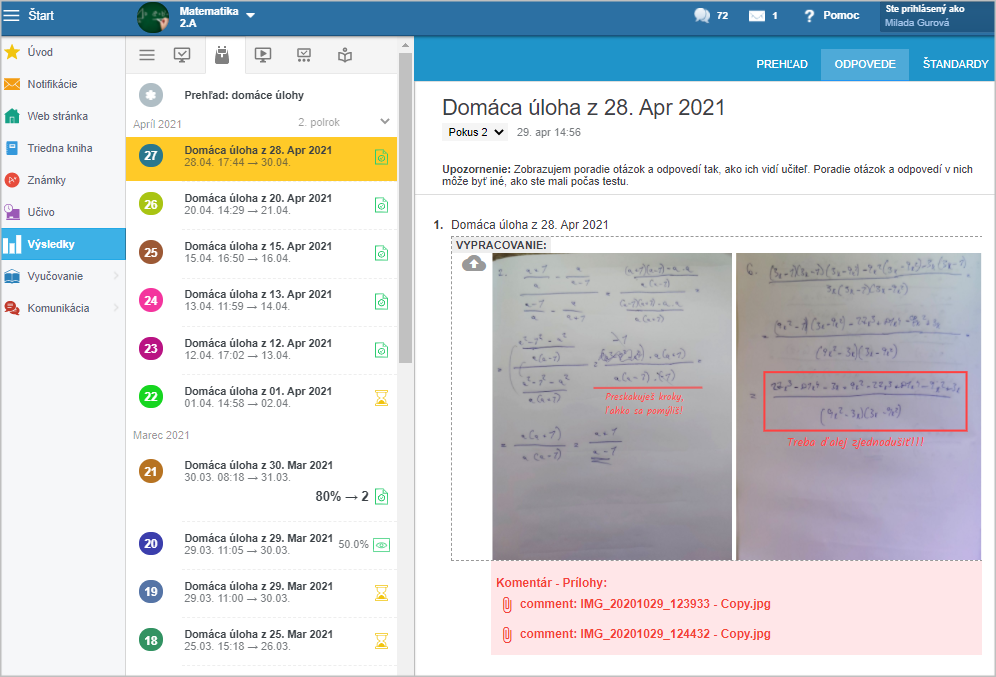
Task: Switch to the PREHĽAD tab
Action: click(781, 64)
